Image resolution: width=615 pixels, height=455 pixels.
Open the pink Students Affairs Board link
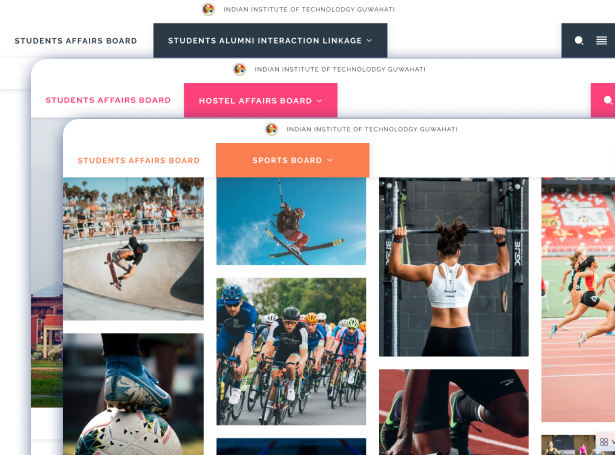(108, 100)
